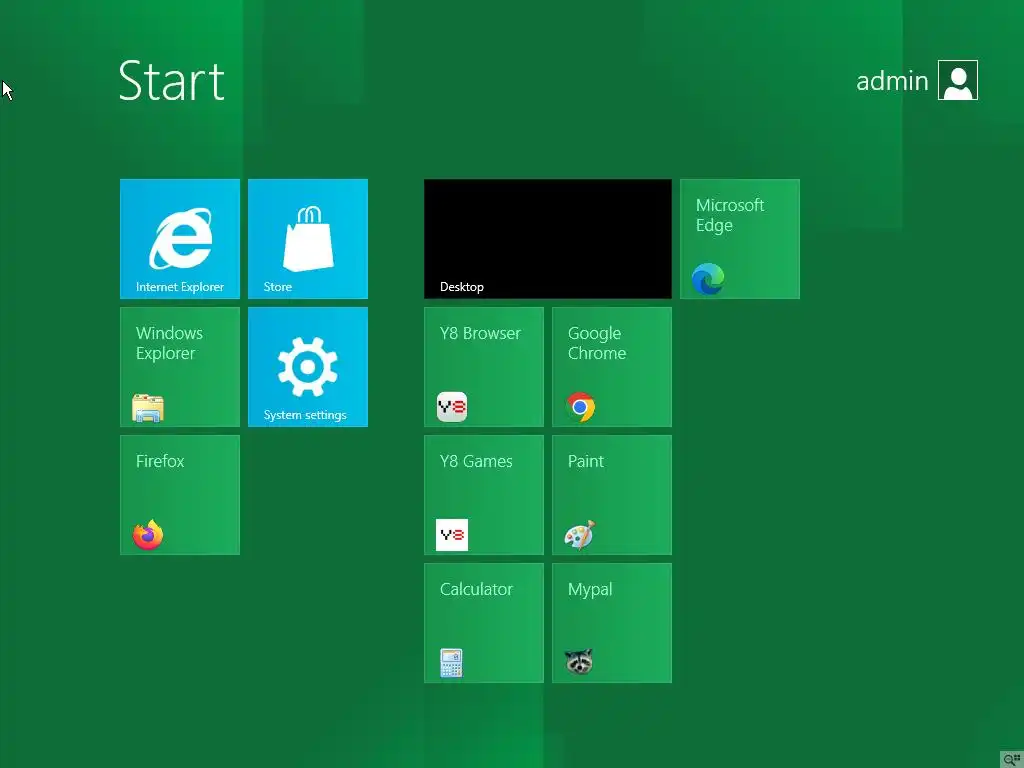This screenshot has height=768, width=1024.
Task: Open the Internet Explorer tile
Action: [180, 238]
